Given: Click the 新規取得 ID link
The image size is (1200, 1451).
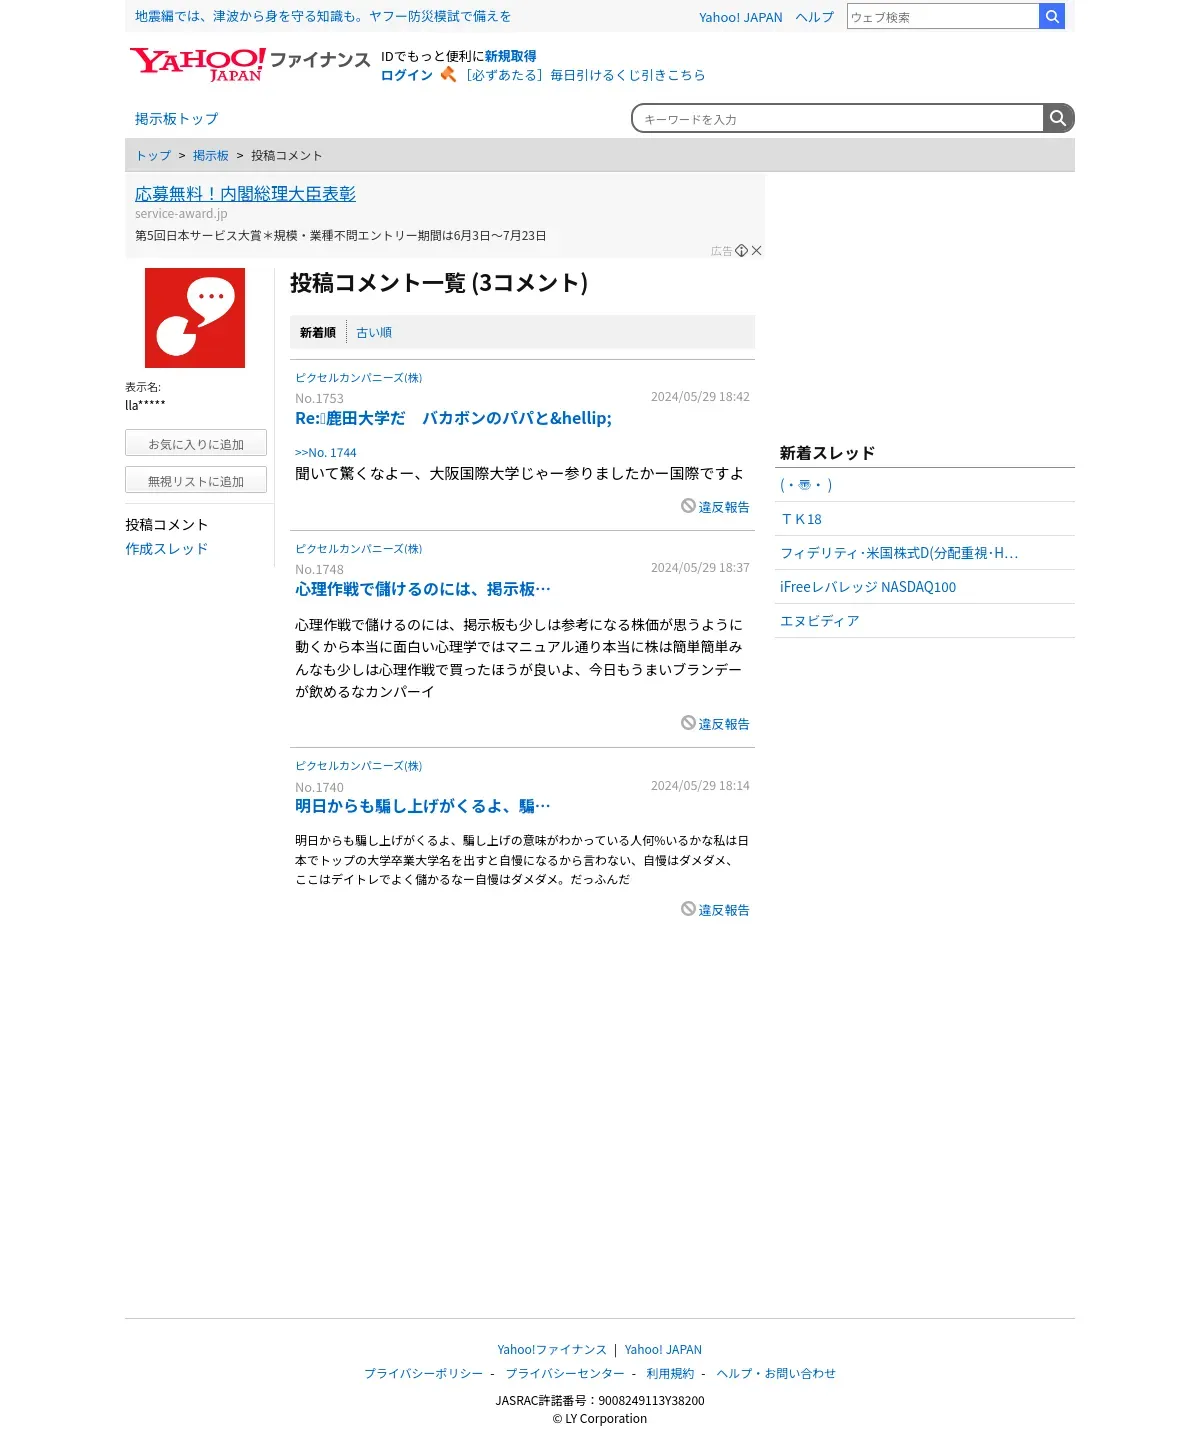Looking at the screenshot, I should [511, 56].
